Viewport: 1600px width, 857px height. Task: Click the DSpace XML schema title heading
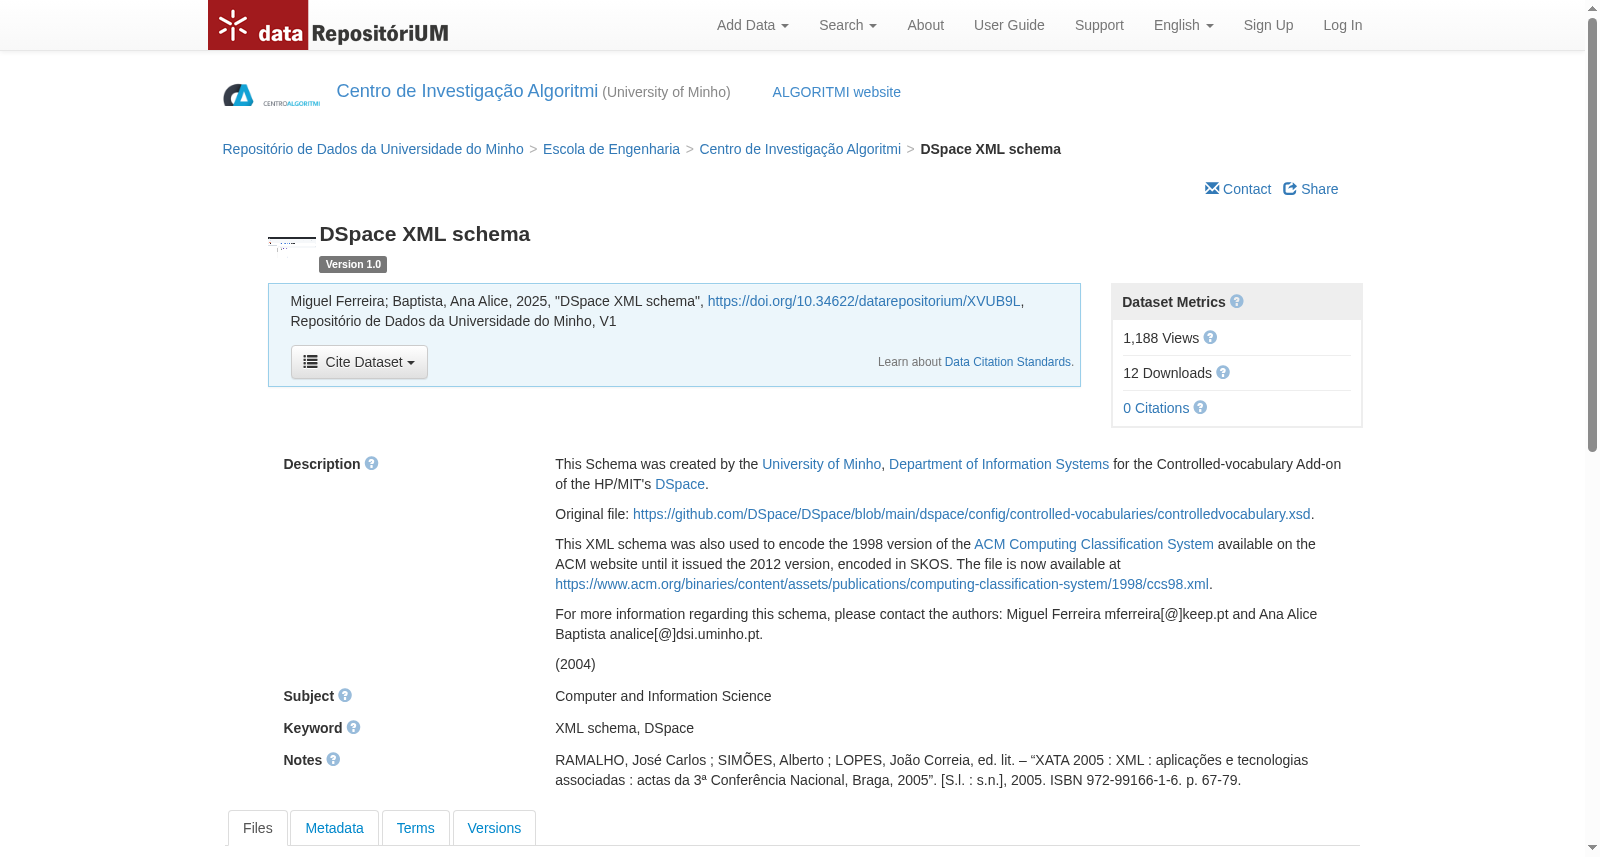click(x=425, y=234)
